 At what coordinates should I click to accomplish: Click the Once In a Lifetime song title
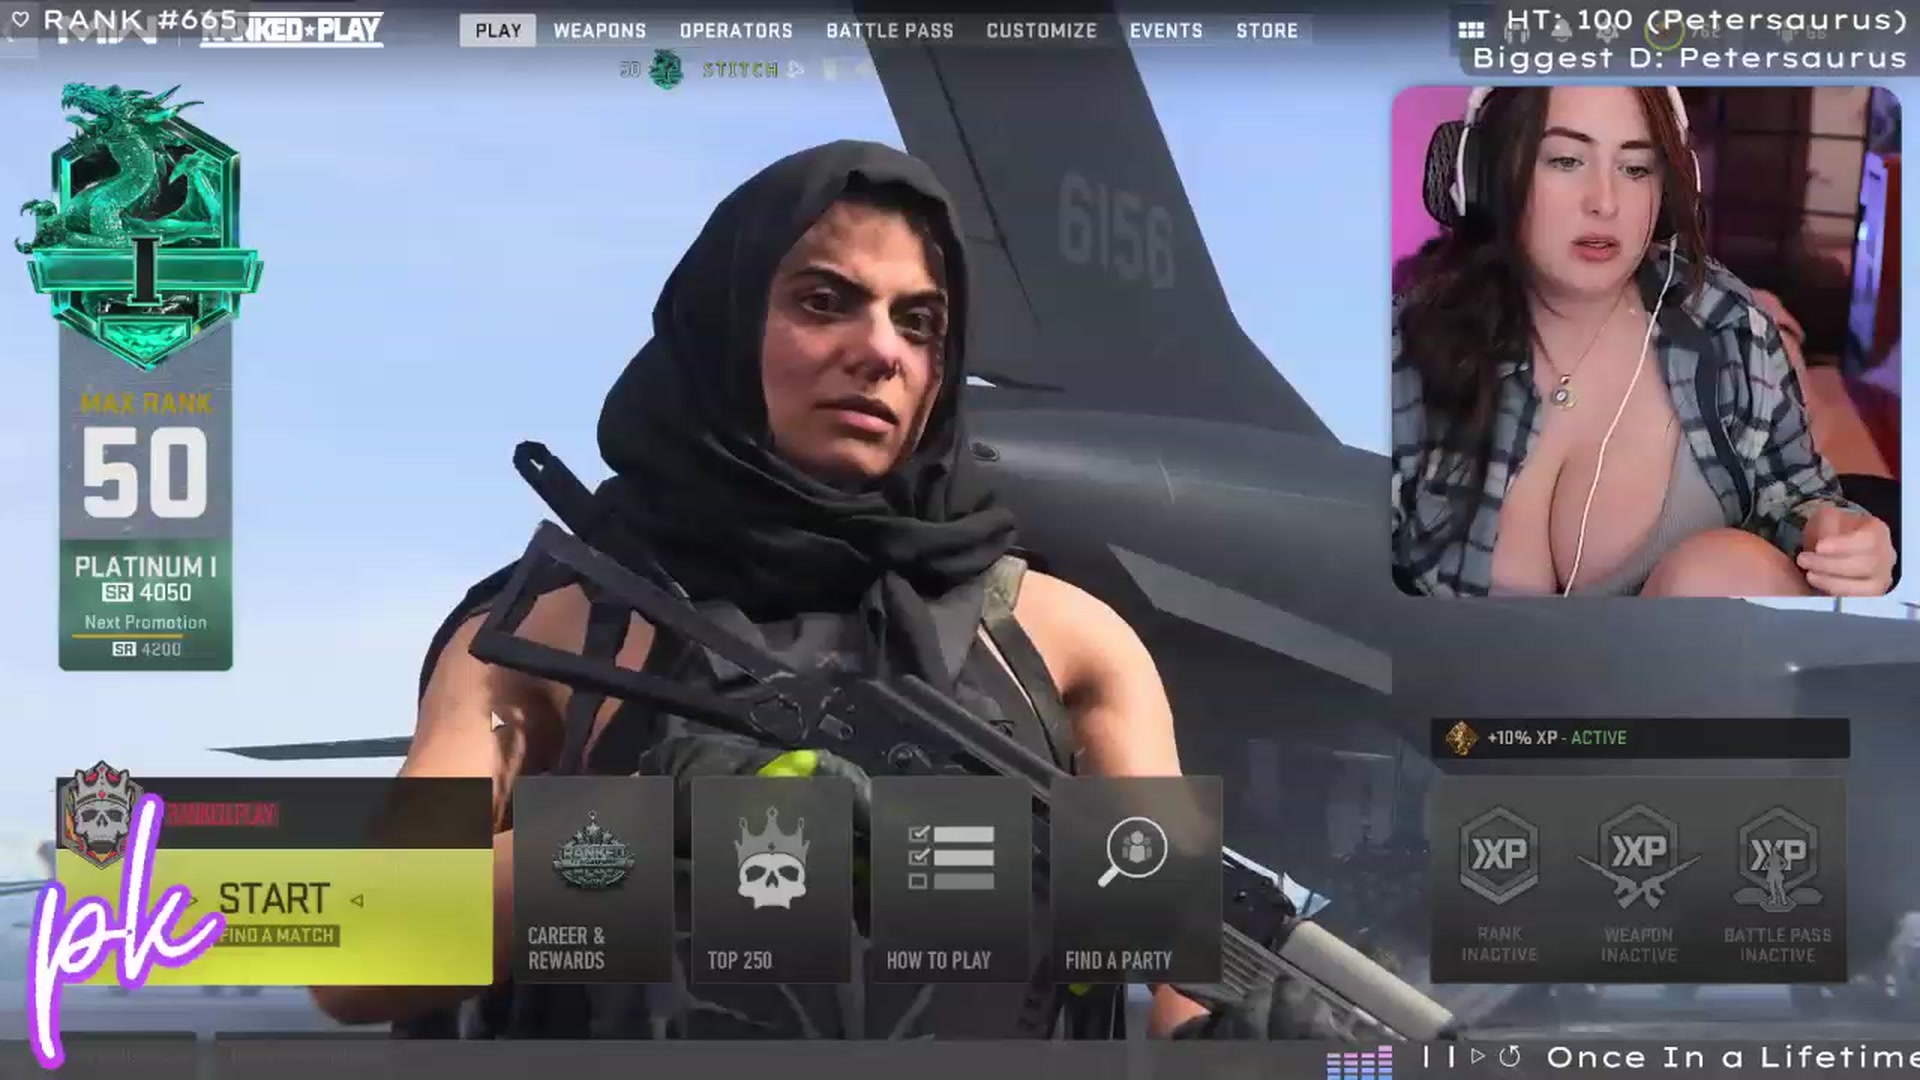[x=1732, y=1058]
